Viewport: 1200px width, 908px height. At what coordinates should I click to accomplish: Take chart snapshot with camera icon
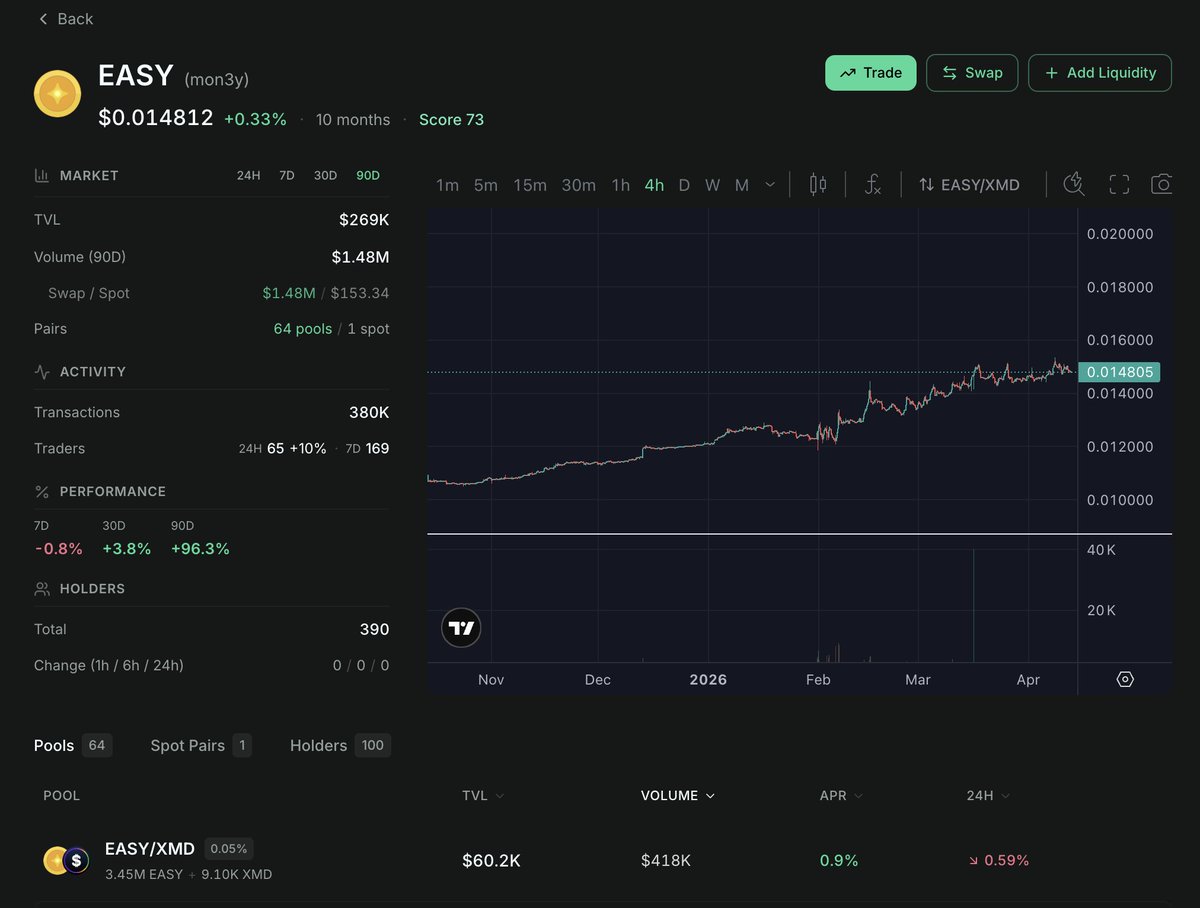[x=1162, y=184]
